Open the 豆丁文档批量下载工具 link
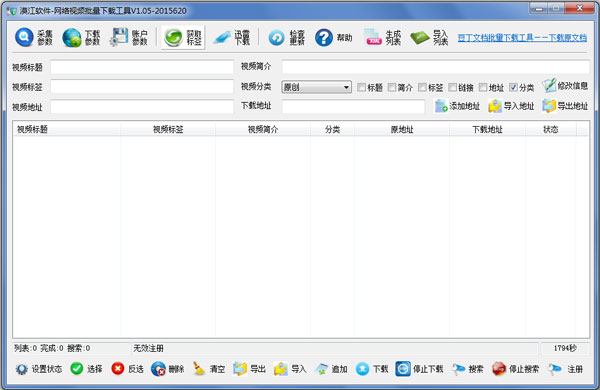The height and width of the screenshot is (390, 600). [522, 38]
